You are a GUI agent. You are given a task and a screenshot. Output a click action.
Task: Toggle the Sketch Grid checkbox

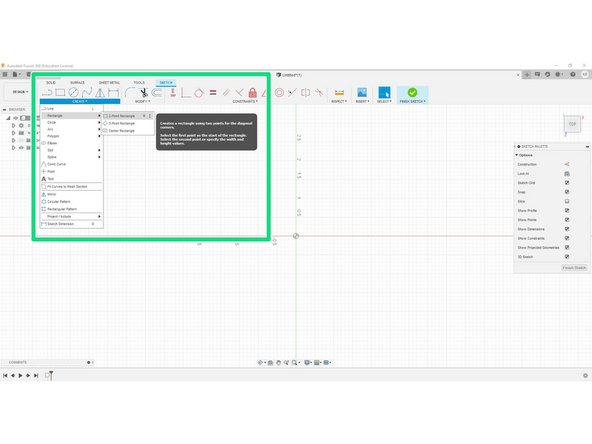pyautogui.click(x=567, y=183)
